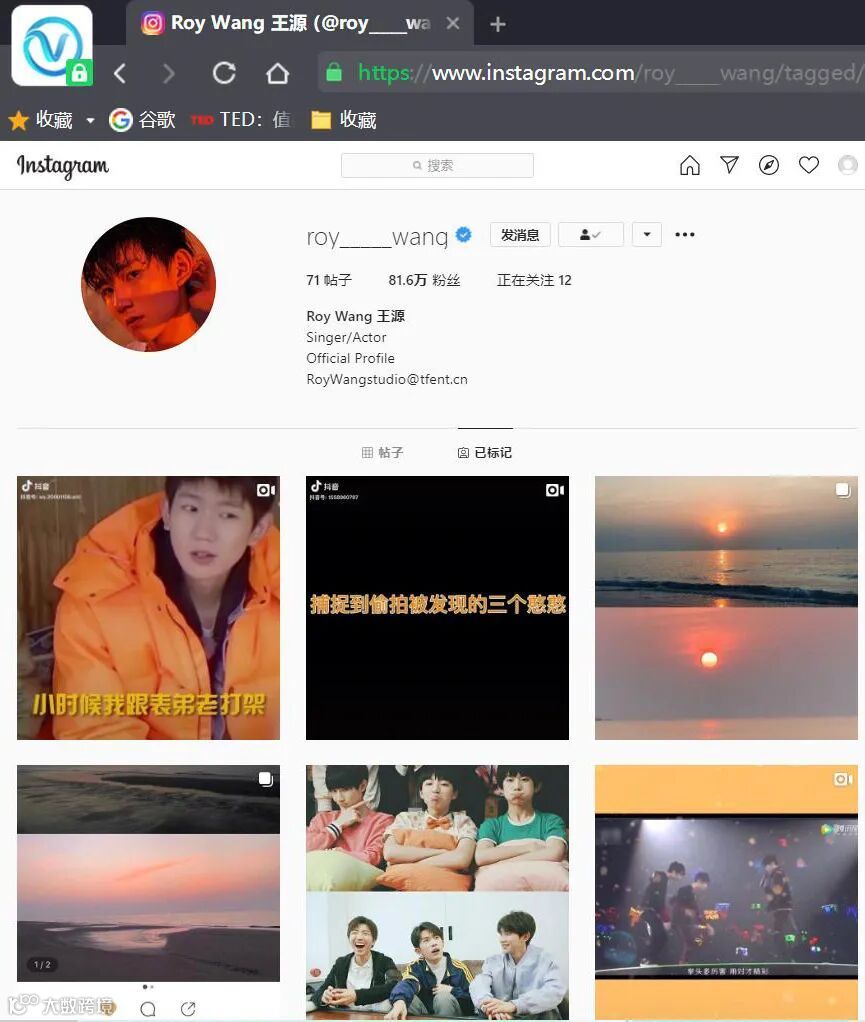865x1022 pixels.
Task: Open a new browser tab
Action: coord(497,24)
